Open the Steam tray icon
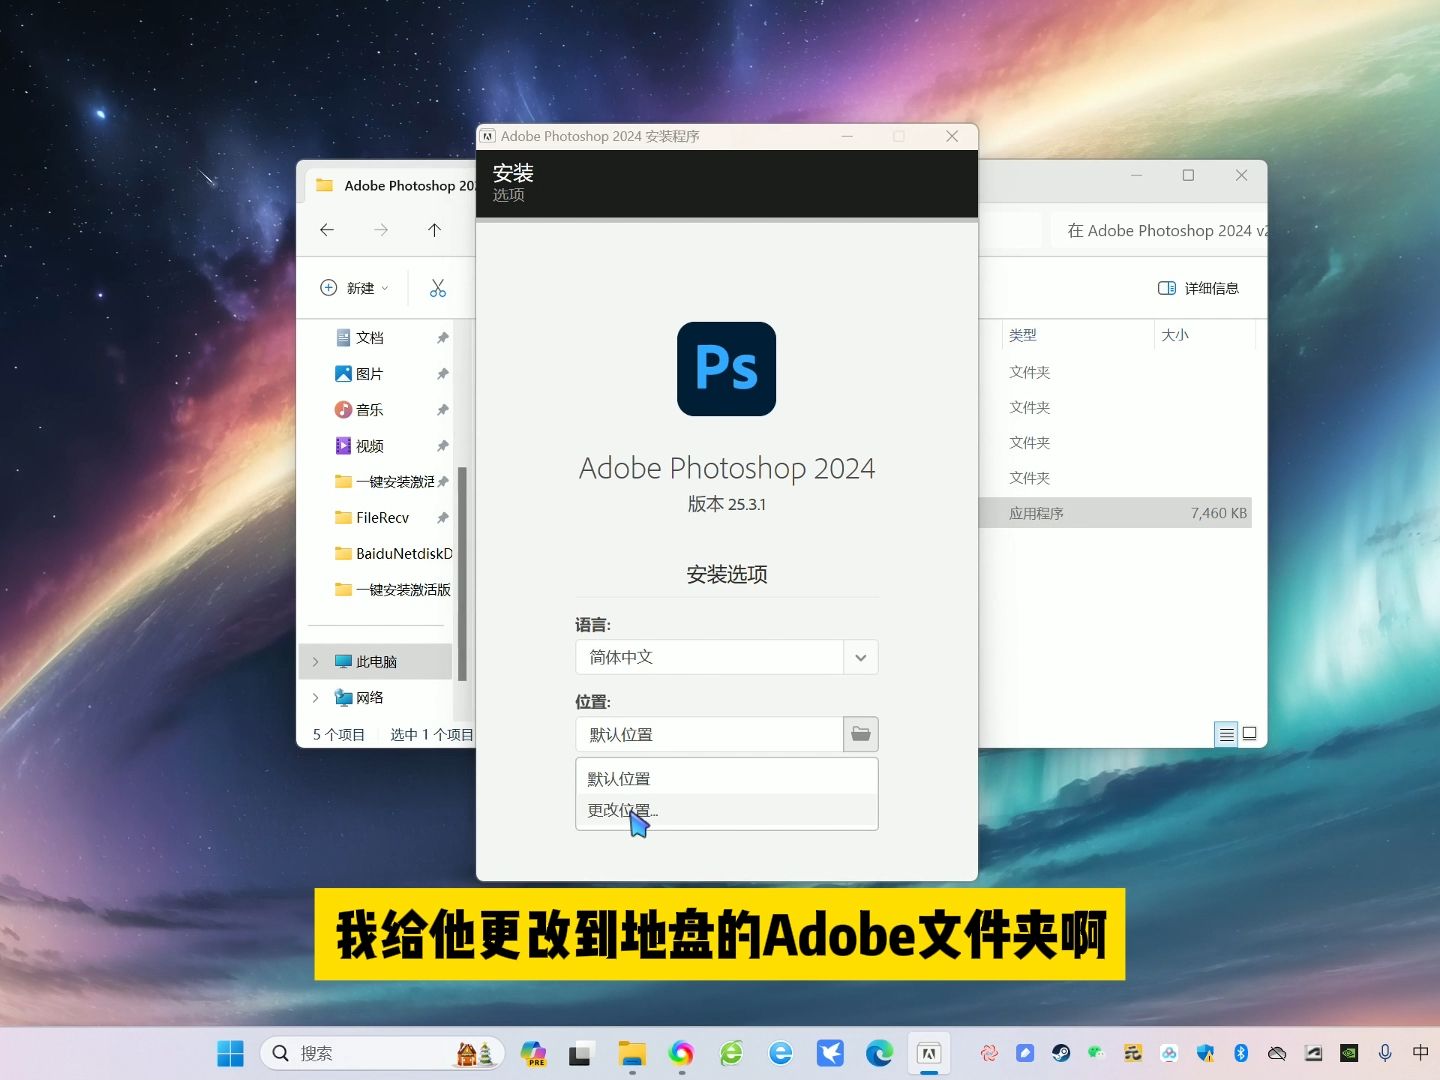 pos(1061,1053)
